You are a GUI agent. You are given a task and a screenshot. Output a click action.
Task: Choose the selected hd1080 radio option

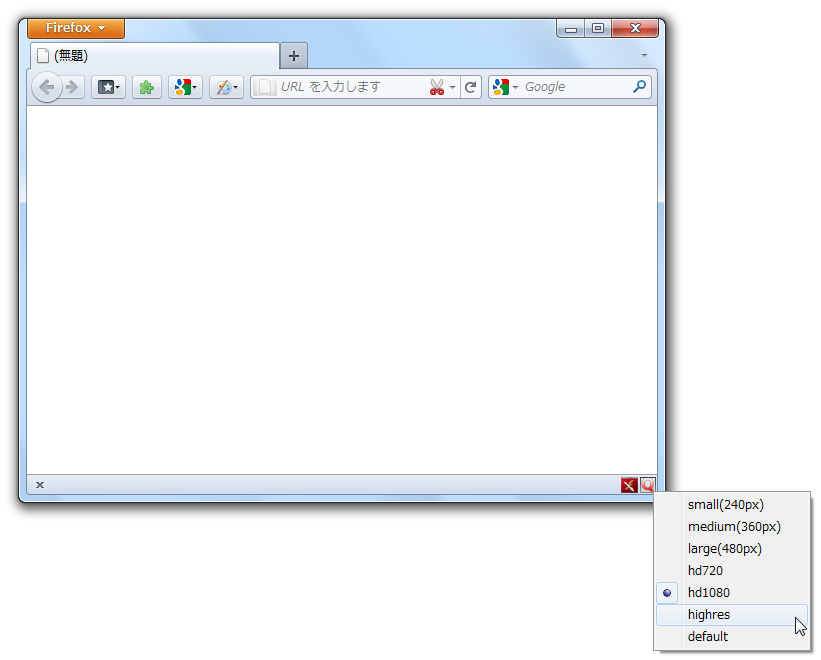point(732,592)
